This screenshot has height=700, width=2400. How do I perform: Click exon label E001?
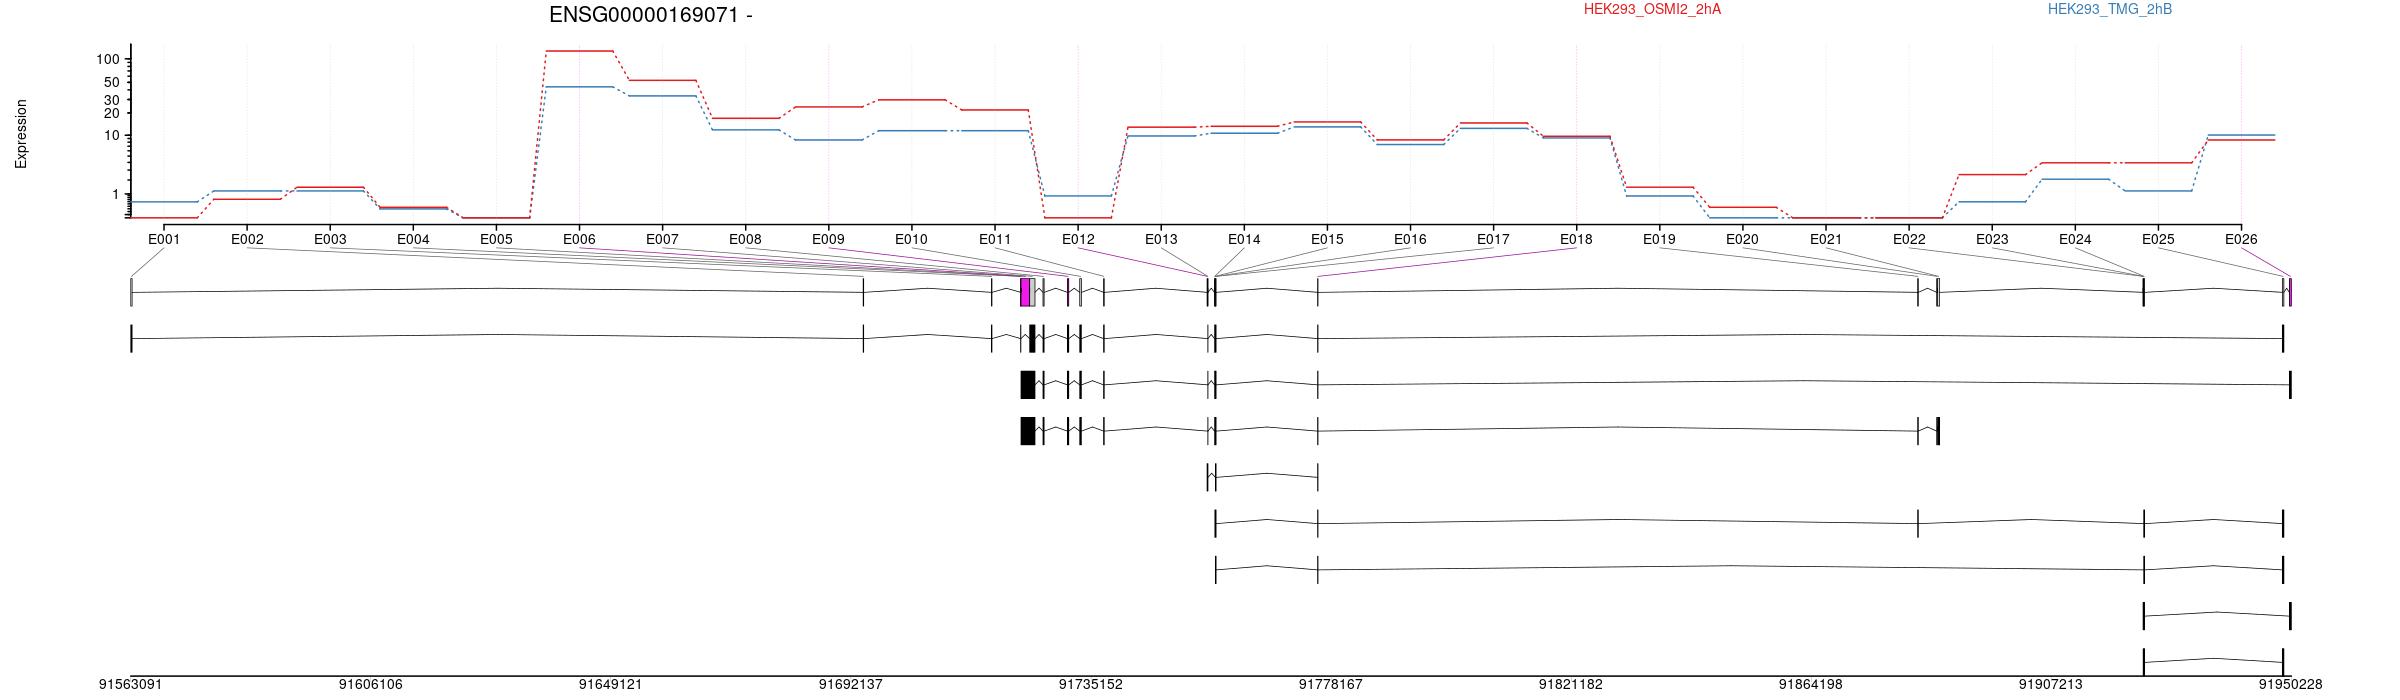pyautogui.click(x=164, y=239)
